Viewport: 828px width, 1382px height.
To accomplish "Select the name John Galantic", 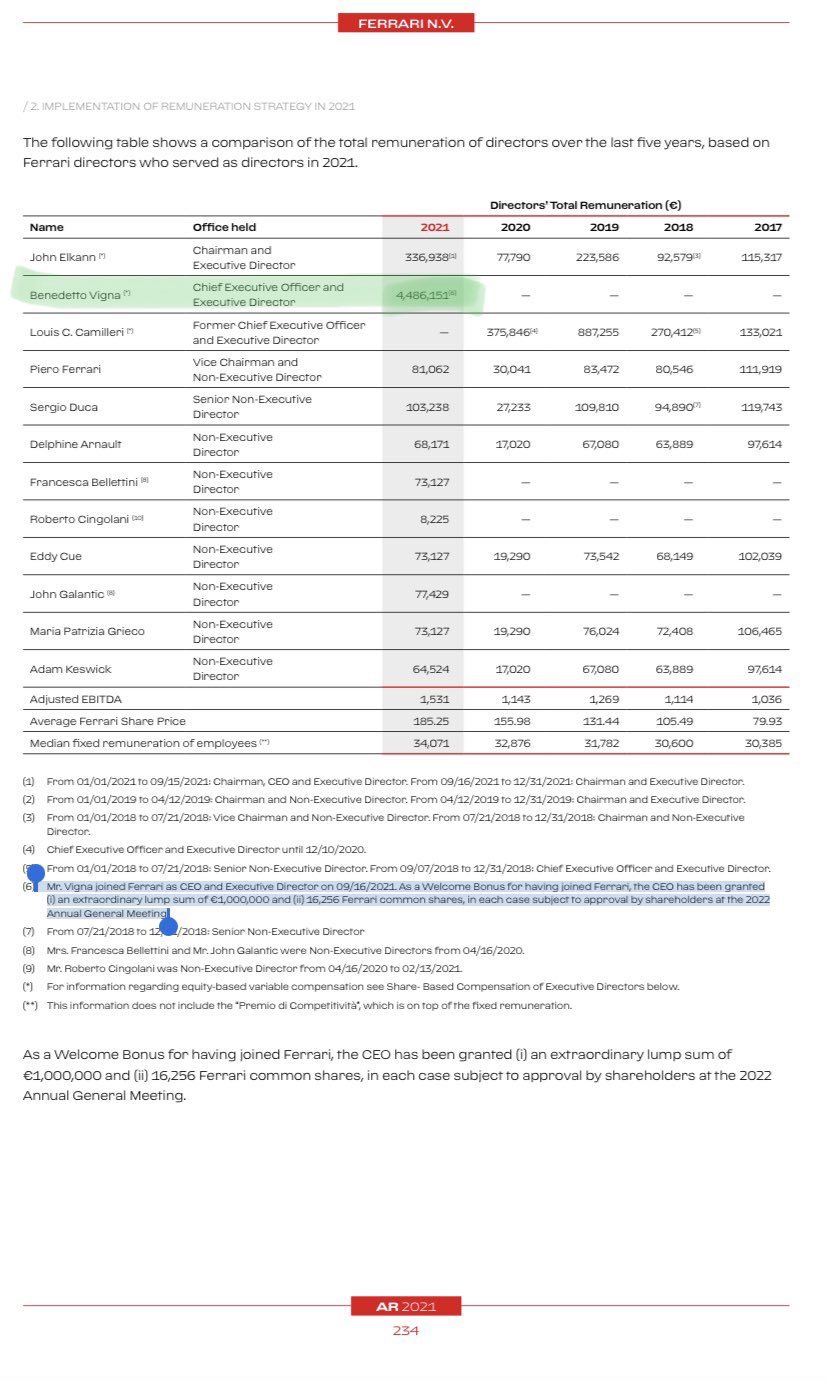I will pyautogui.click(x=66, y=594).
